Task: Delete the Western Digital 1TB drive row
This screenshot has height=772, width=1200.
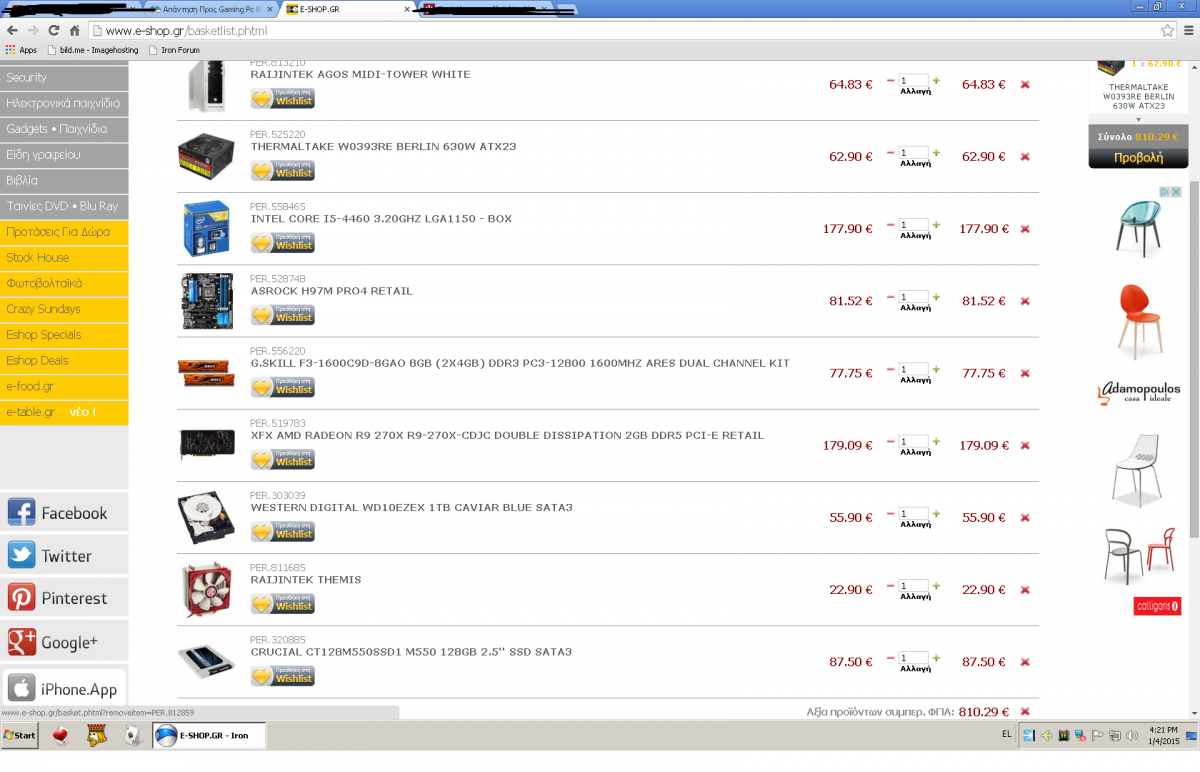Action: click(x=1025, y=518)
